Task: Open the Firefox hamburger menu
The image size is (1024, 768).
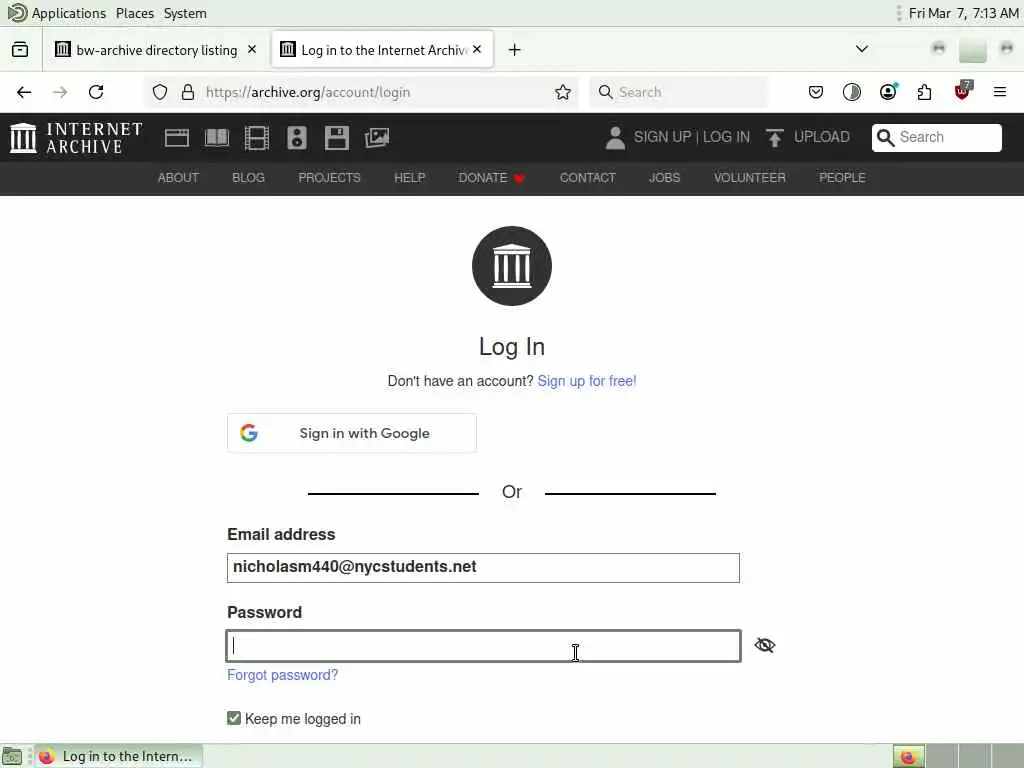Action: (x=1000, y=92)
